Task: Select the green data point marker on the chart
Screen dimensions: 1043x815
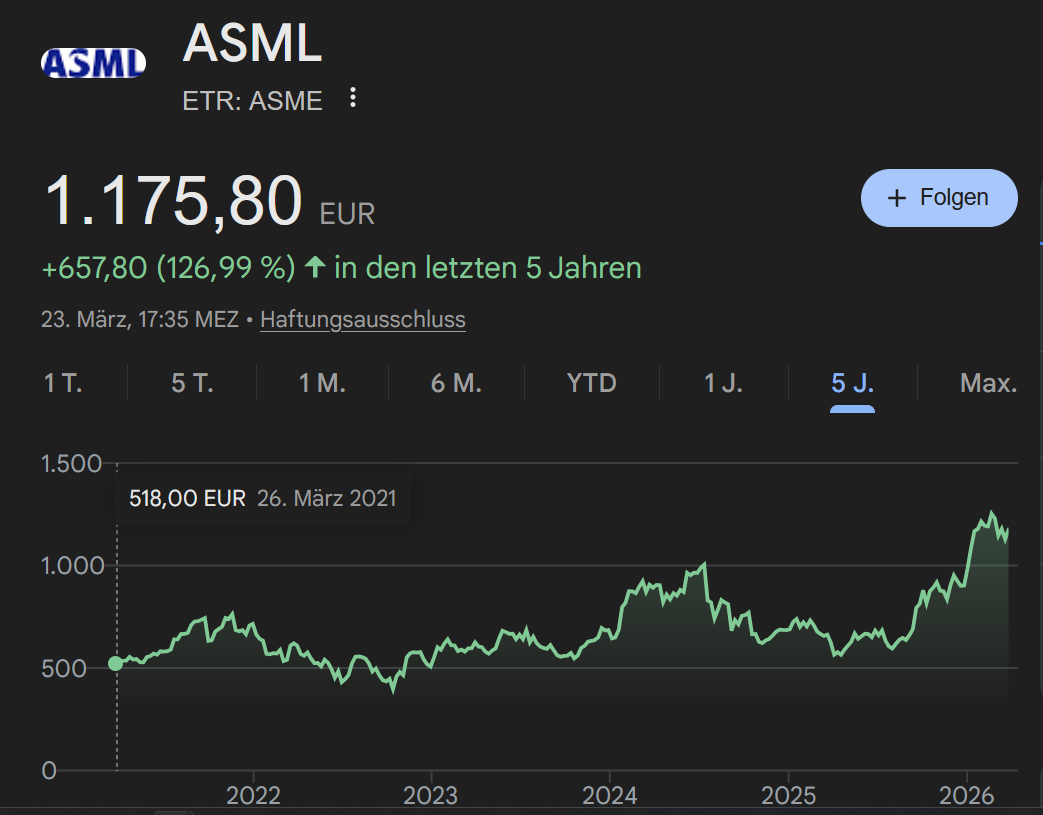Action: [x=117, y=662]
